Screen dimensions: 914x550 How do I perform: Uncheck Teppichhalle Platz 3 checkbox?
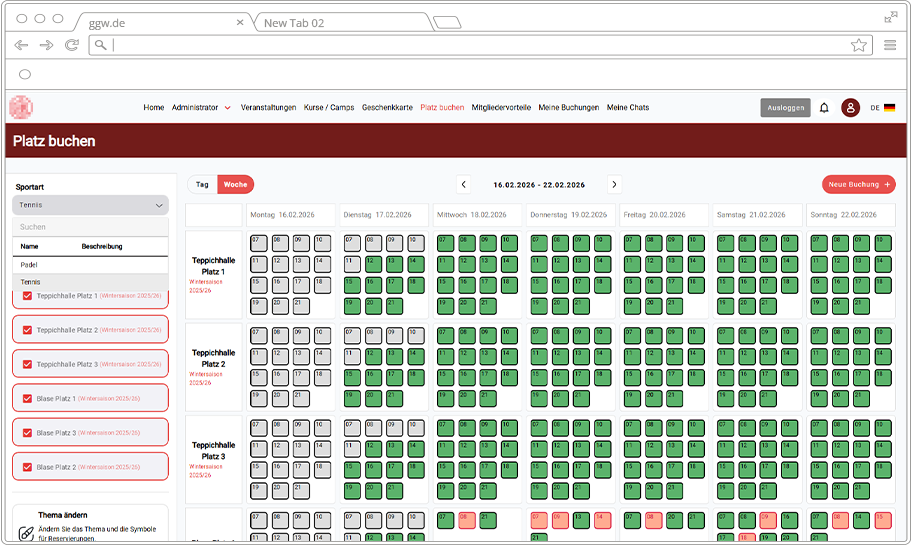[27, 365]
